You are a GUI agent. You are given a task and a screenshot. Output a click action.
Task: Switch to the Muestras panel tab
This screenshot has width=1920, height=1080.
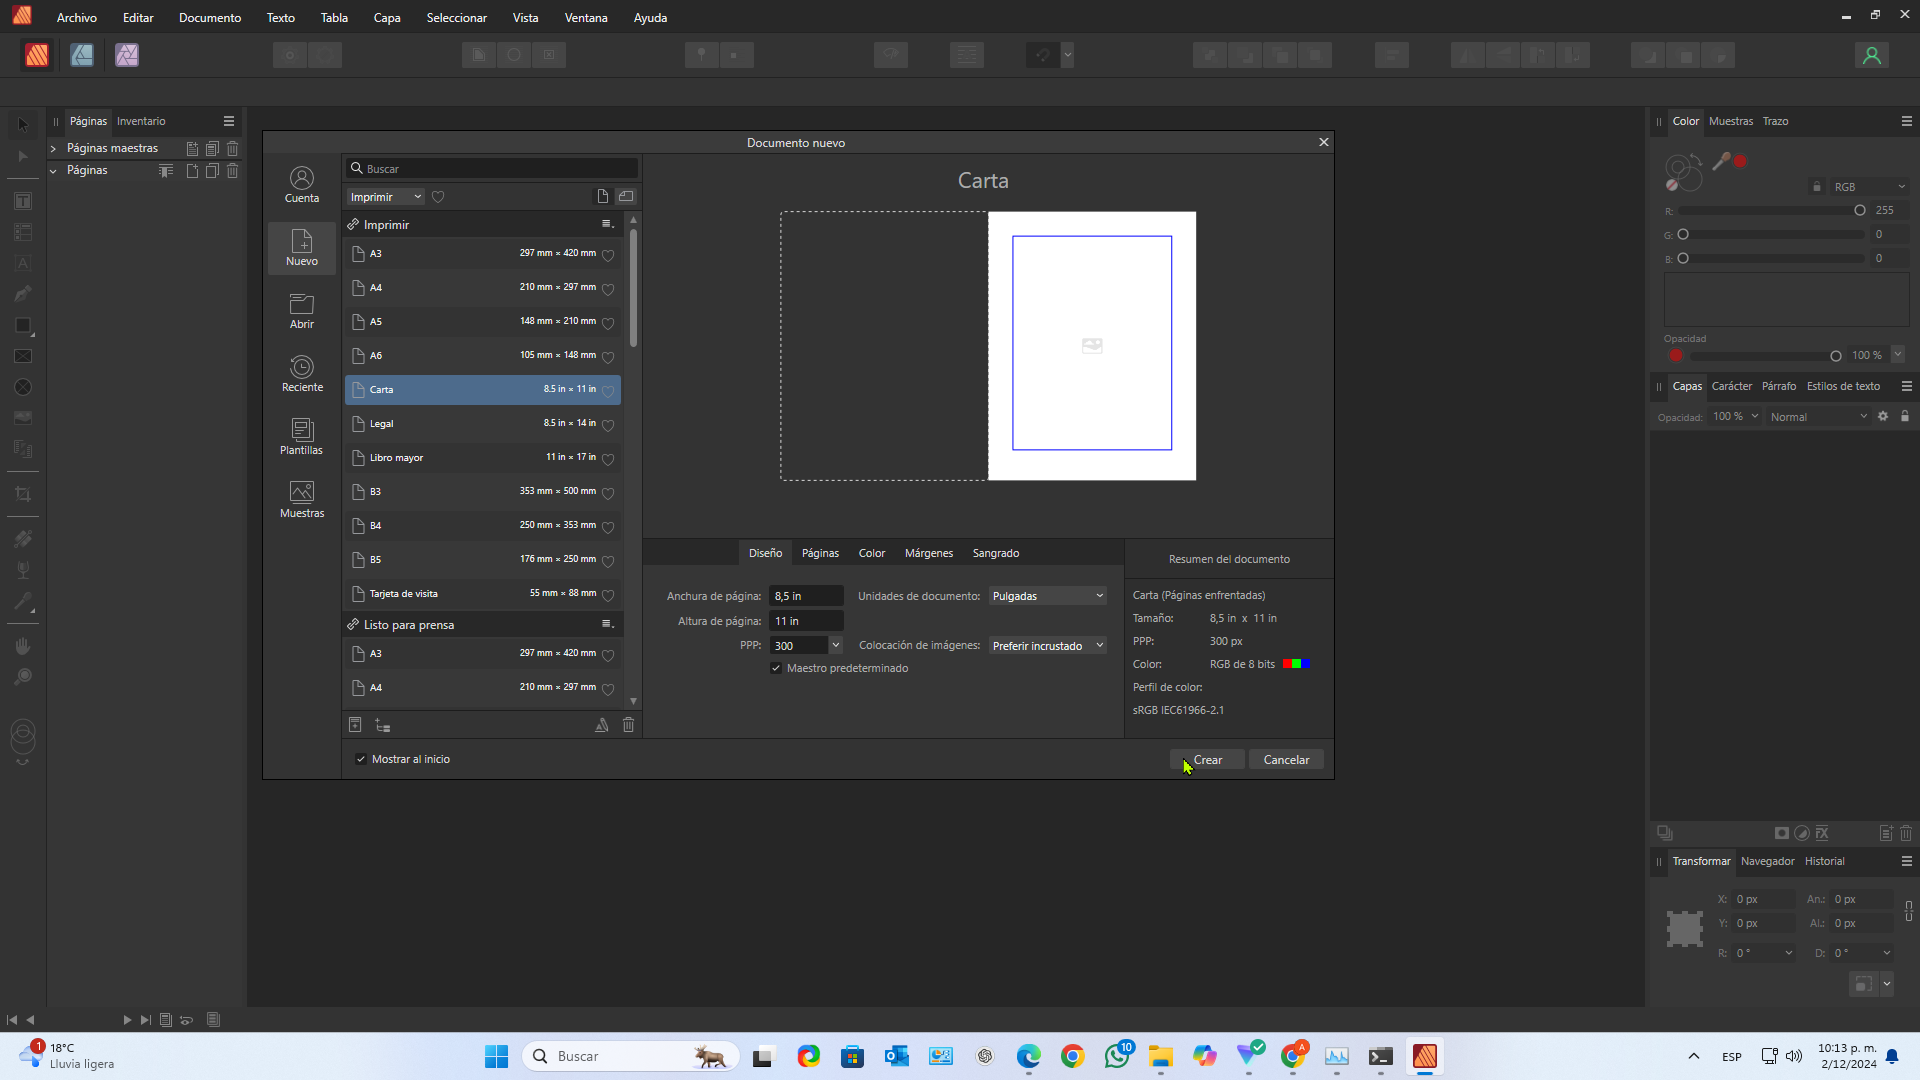point(1730,121)
